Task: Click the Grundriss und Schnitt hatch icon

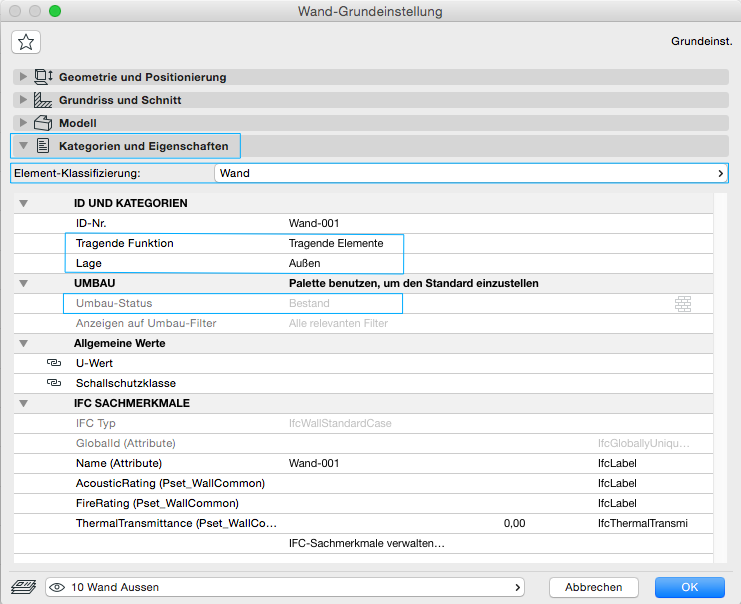Action: click(43, 100)
